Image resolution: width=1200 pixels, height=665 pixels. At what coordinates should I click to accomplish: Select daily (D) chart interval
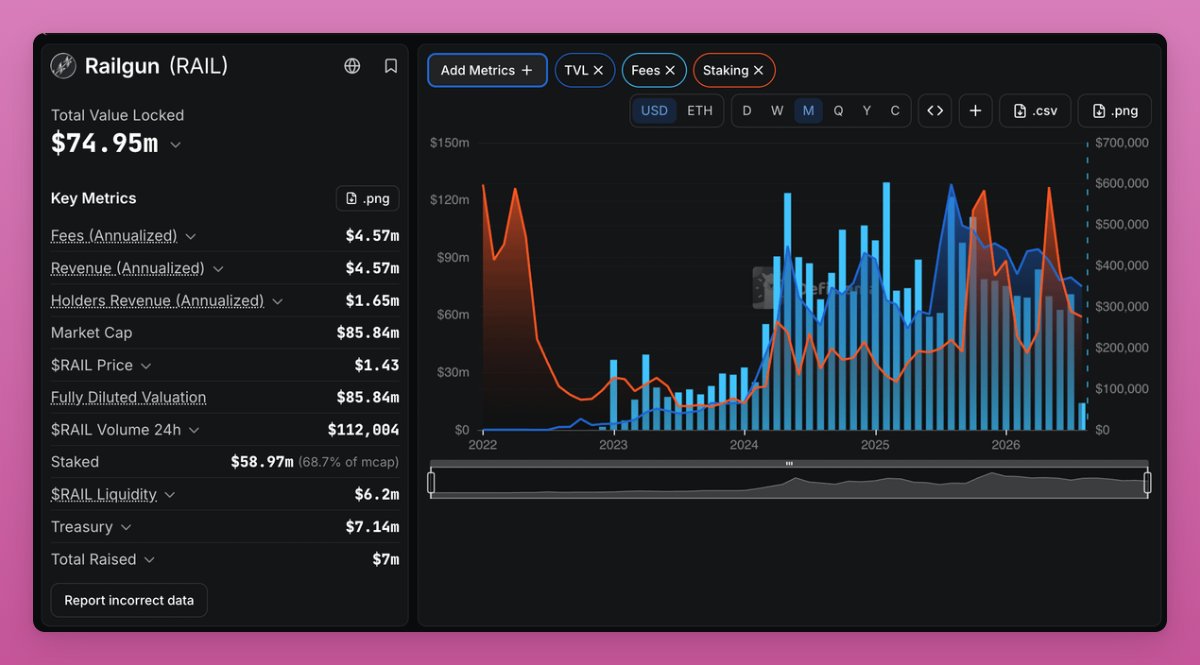[x=747, y=111]
